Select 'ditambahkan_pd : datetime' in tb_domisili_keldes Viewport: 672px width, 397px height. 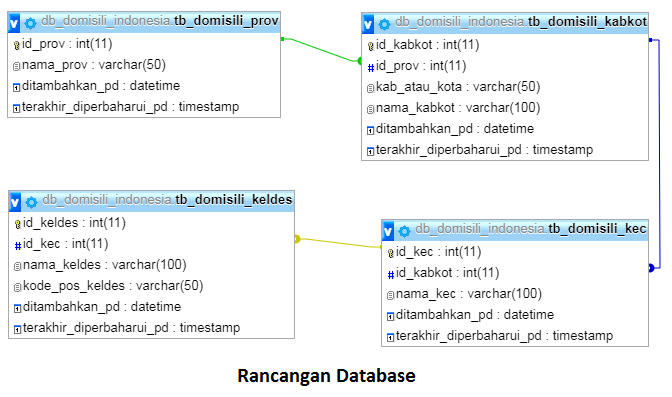pos(102,307)
